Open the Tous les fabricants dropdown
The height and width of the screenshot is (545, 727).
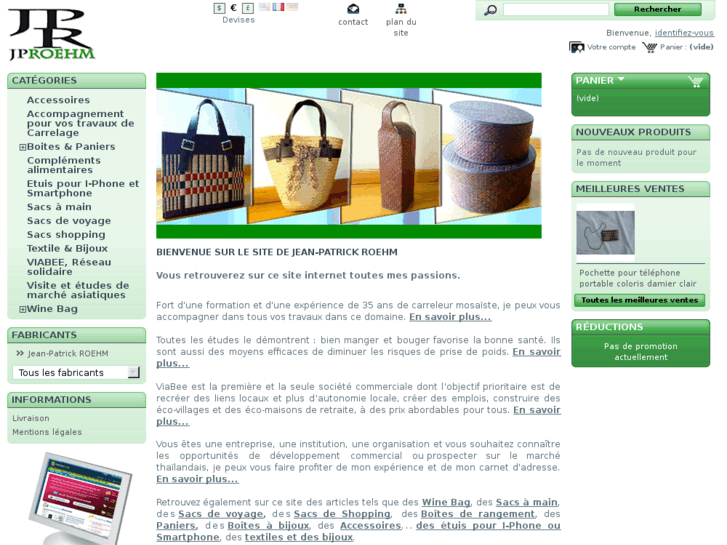click(76, 372)
